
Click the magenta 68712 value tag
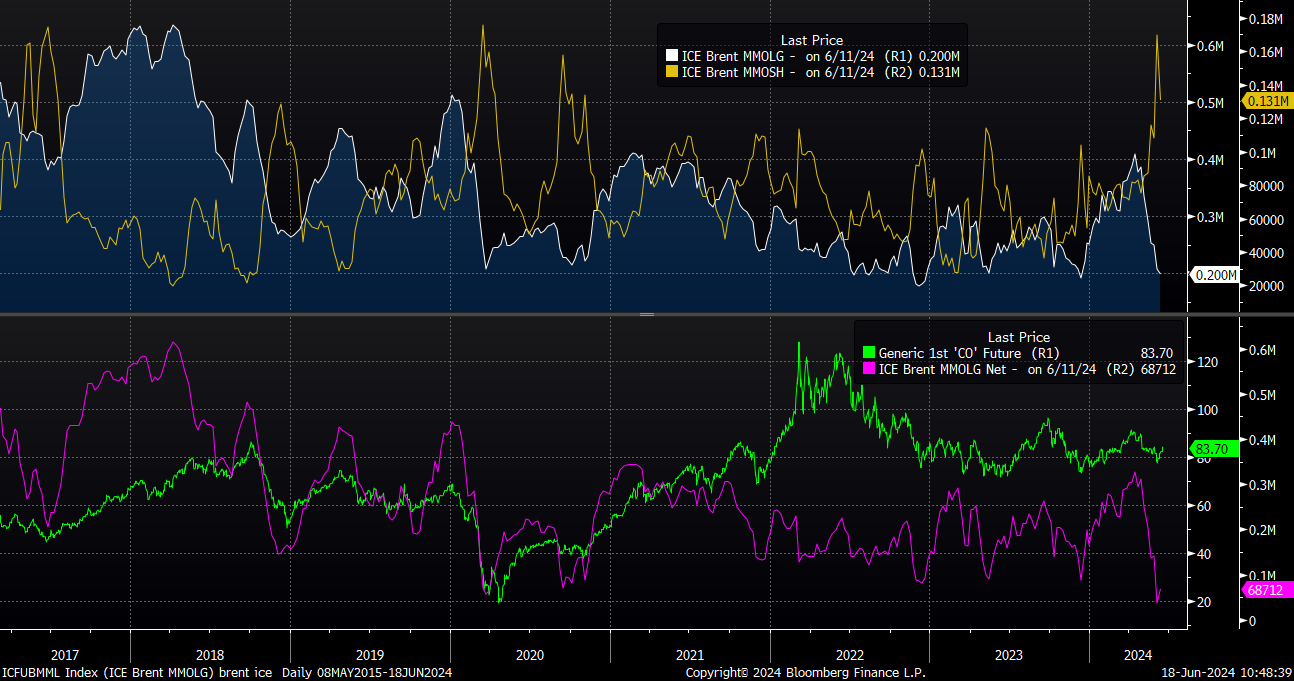coord(1265,591)
